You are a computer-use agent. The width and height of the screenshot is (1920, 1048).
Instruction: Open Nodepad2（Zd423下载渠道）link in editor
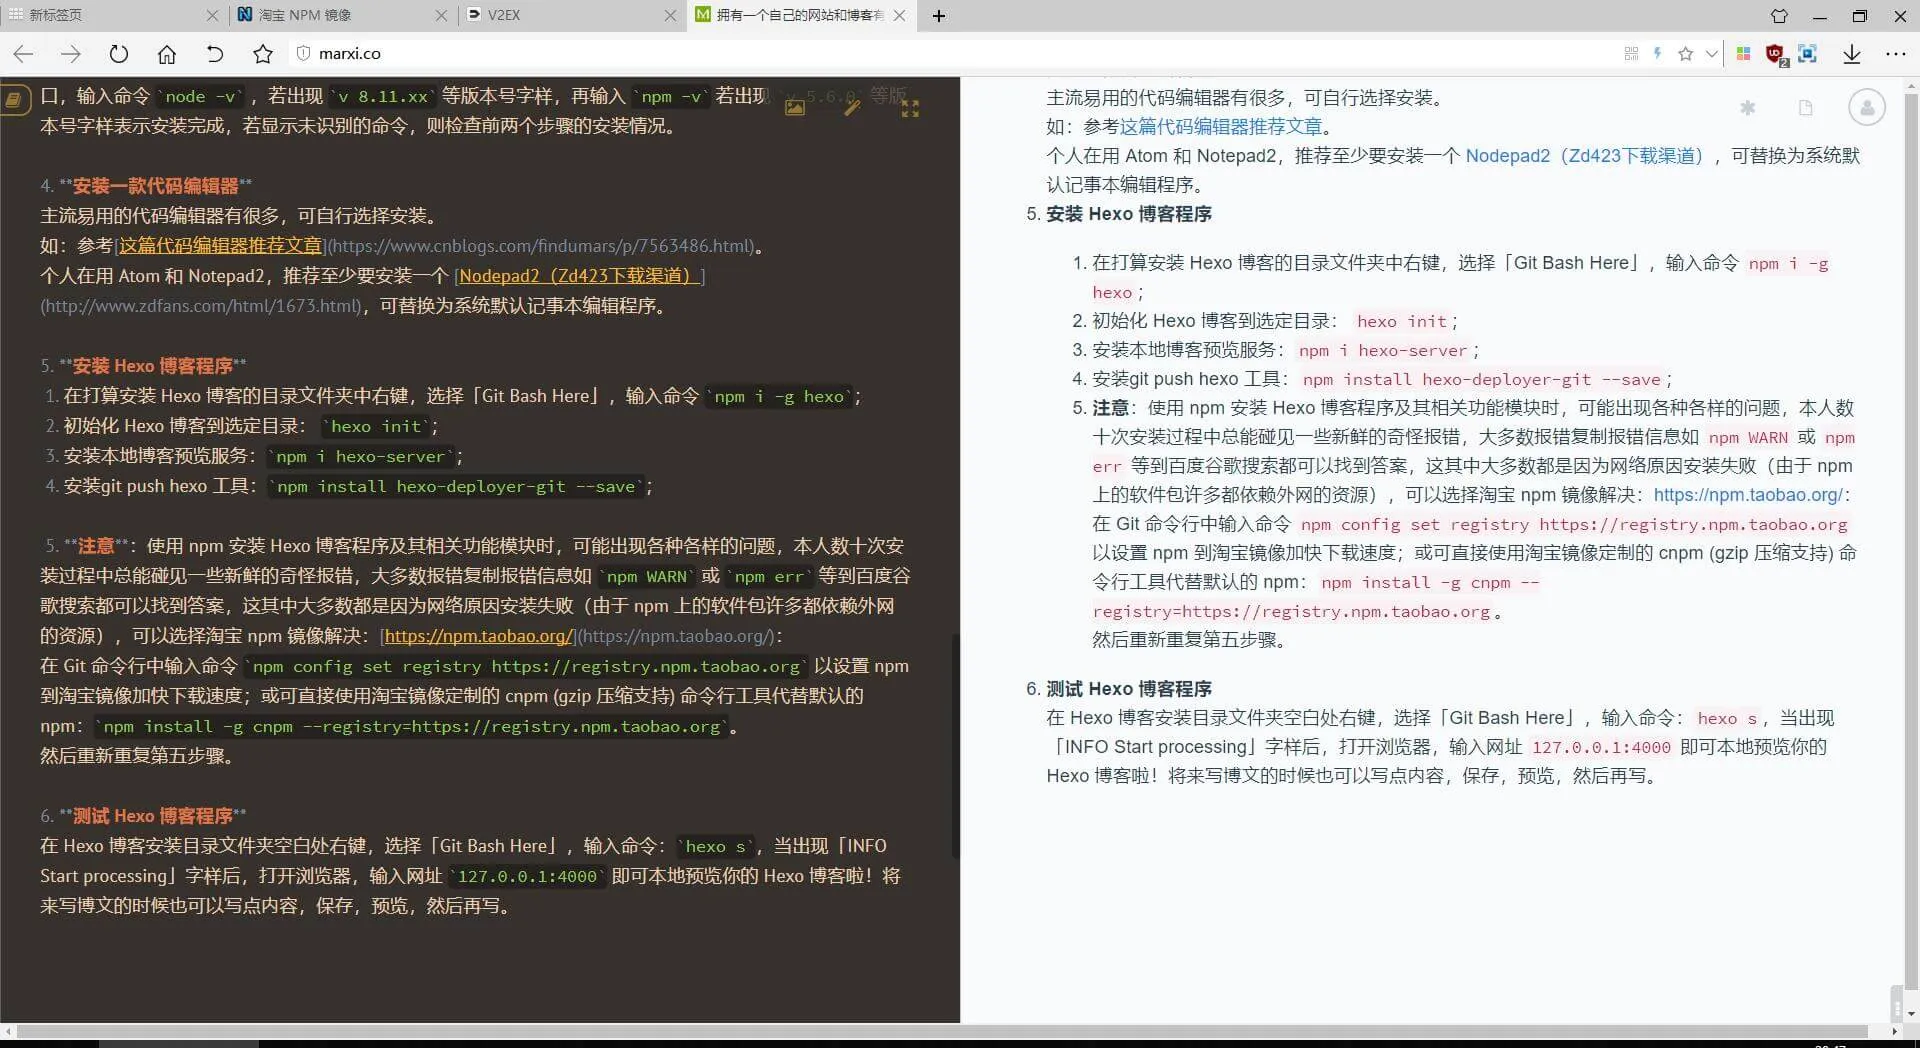click(579, 276)
